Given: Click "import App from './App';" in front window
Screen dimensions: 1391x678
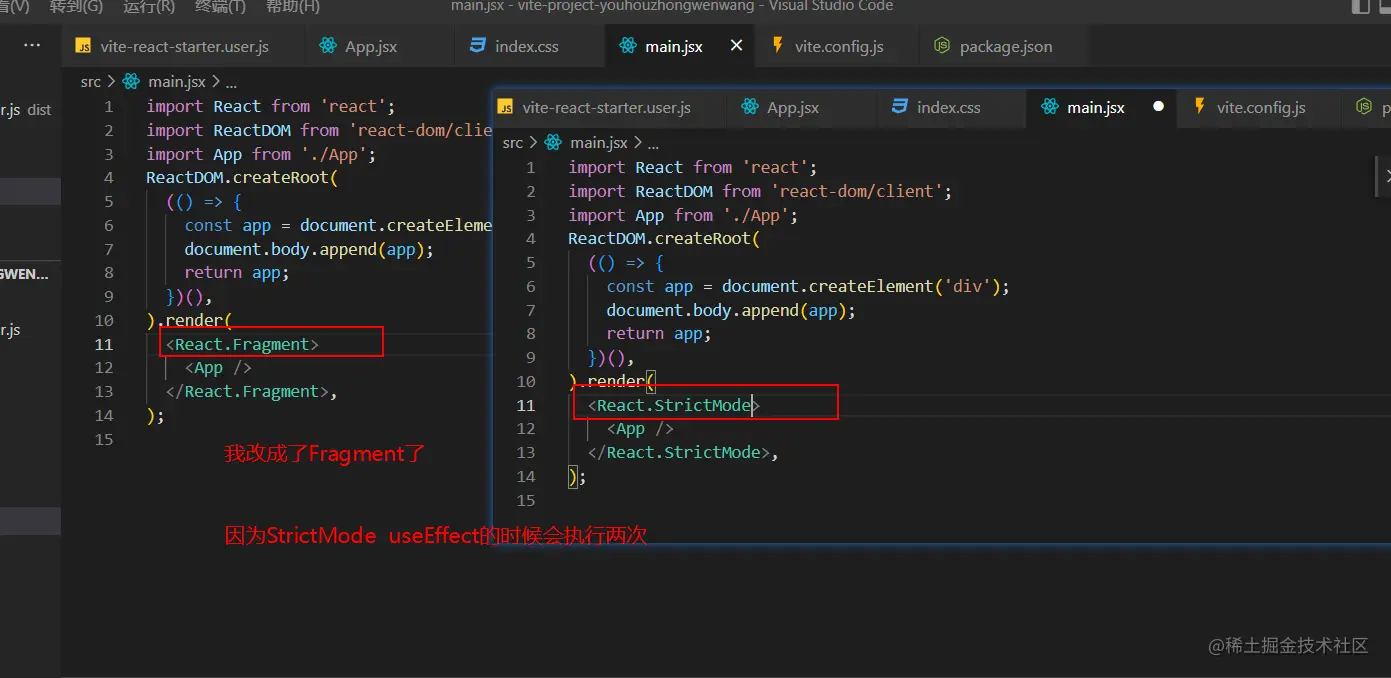Looking at the screenshot, I should click(x=683, y=215).
